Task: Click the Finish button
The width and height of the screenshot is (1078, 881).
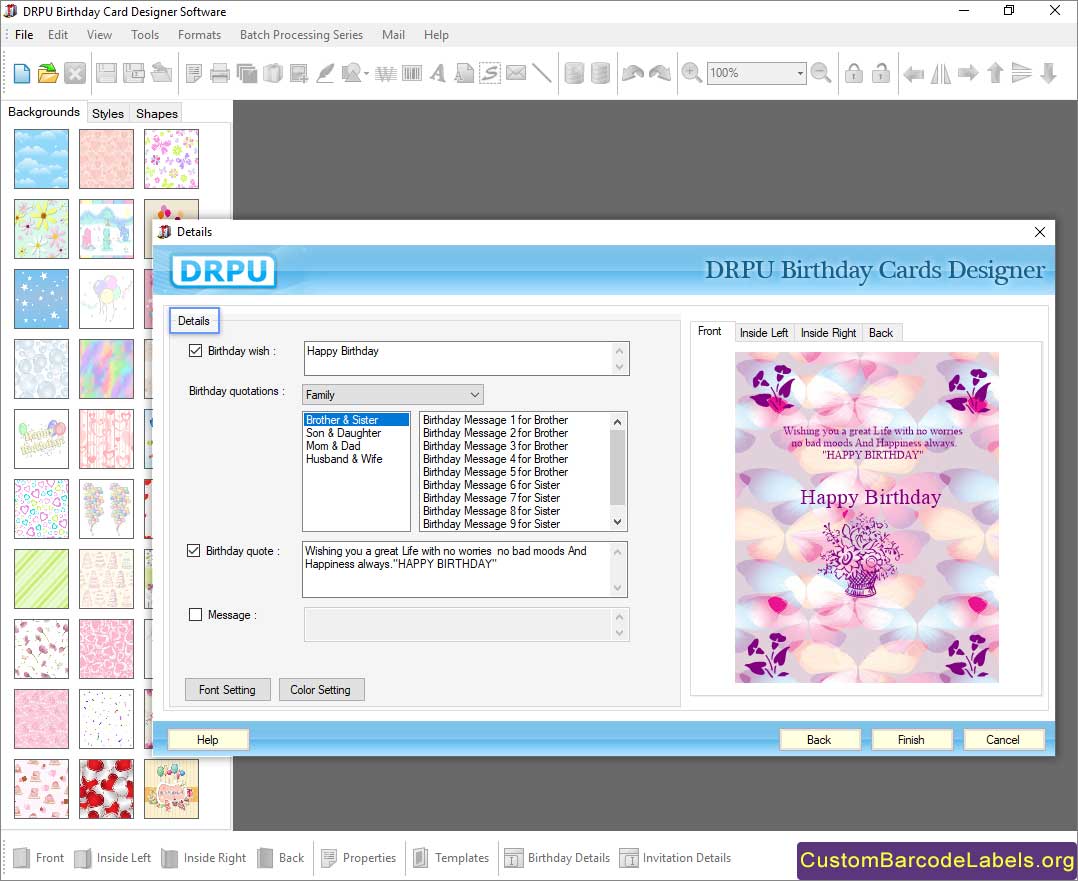Action: point(911,740)
